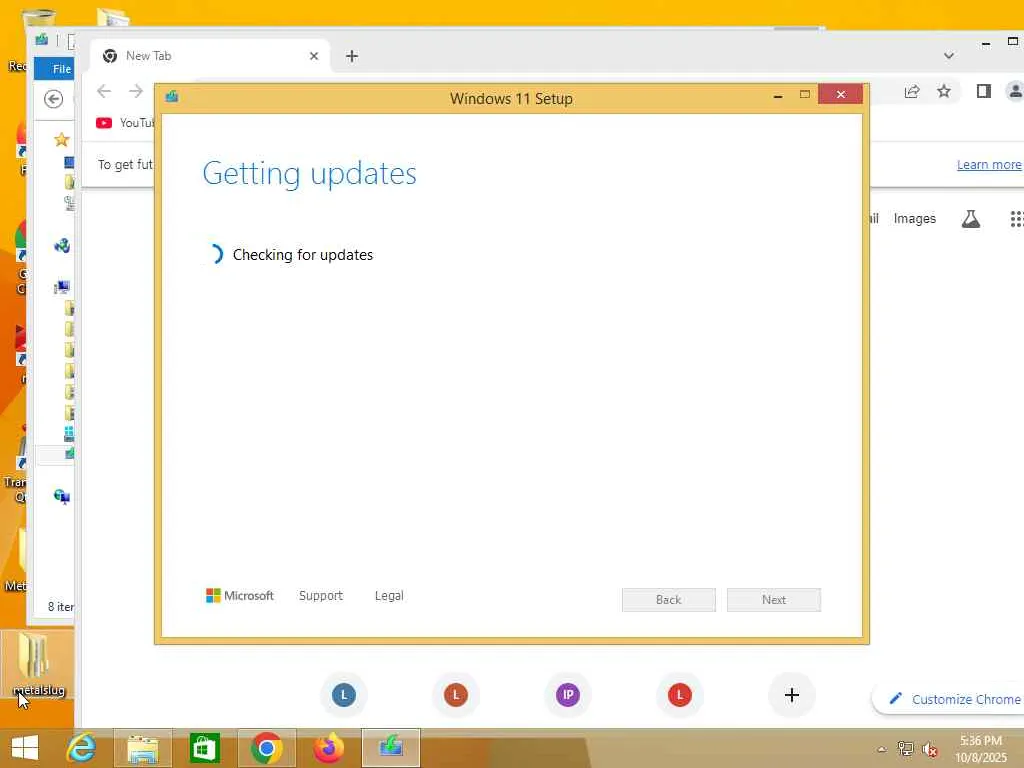Click the Back button in Setup
Screen dimensions: 1024x768
point(668,600)
